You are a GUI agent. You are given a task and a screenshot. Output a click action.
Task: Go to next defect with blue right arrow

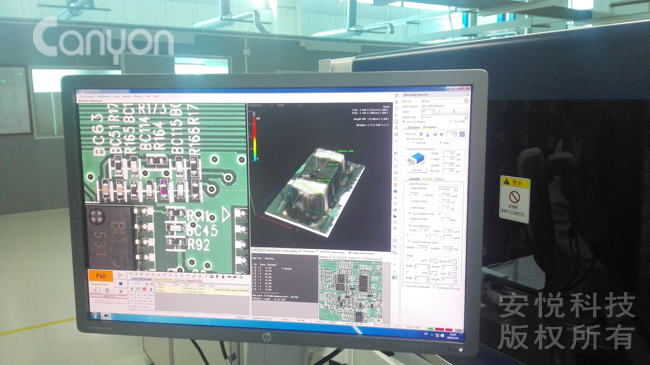coord(151,290)
